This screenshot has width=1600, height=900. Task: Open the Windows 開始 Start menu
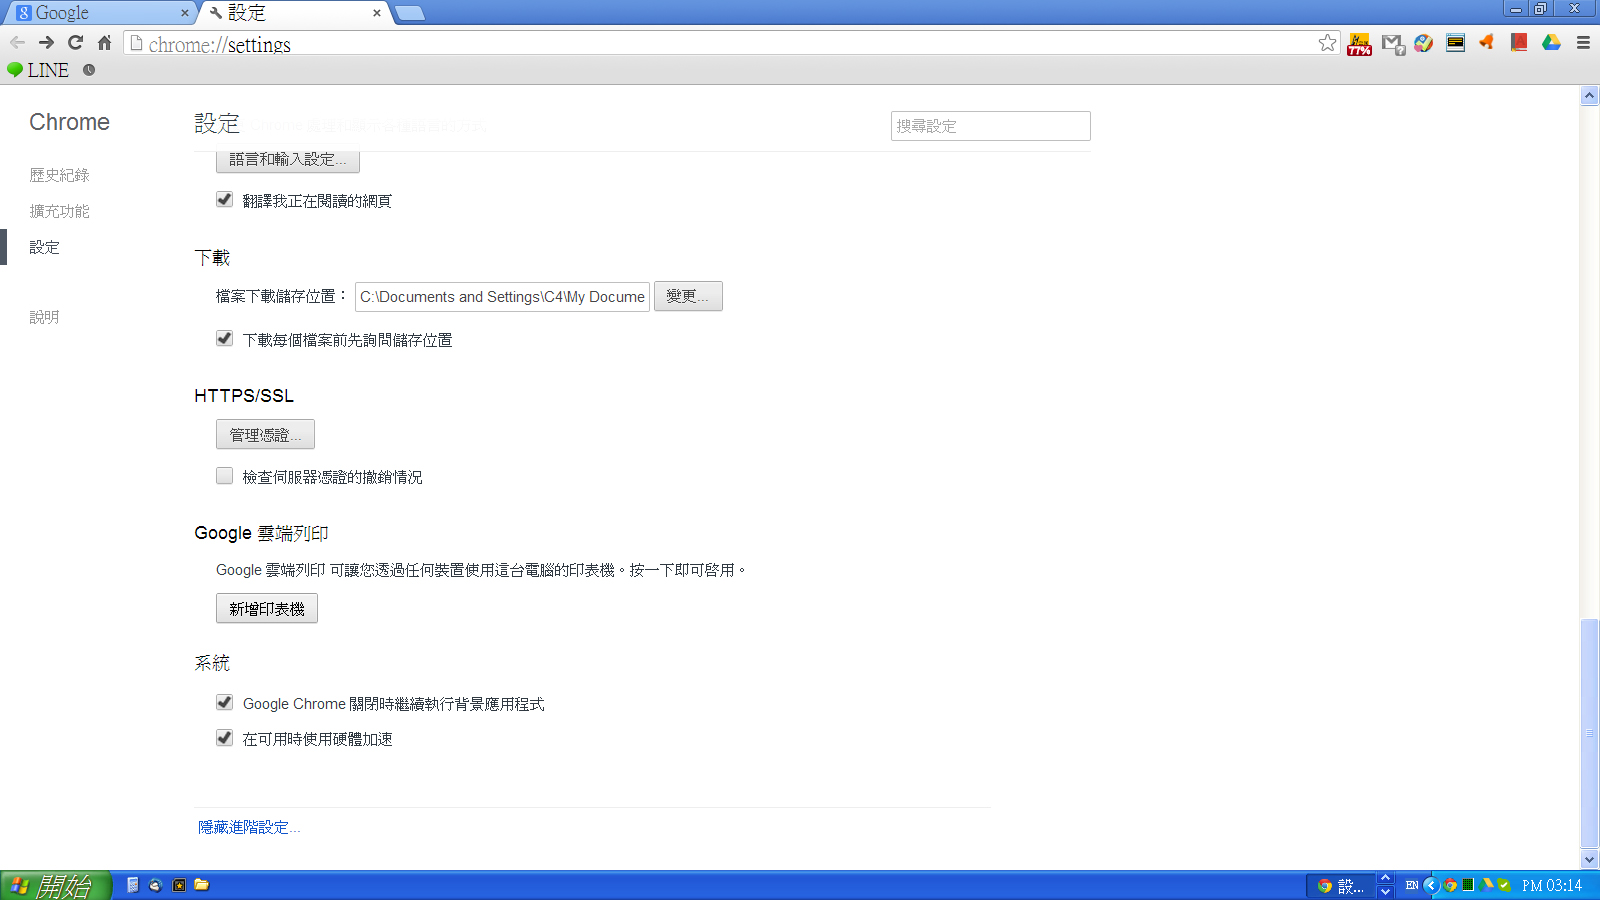(55, 885)
